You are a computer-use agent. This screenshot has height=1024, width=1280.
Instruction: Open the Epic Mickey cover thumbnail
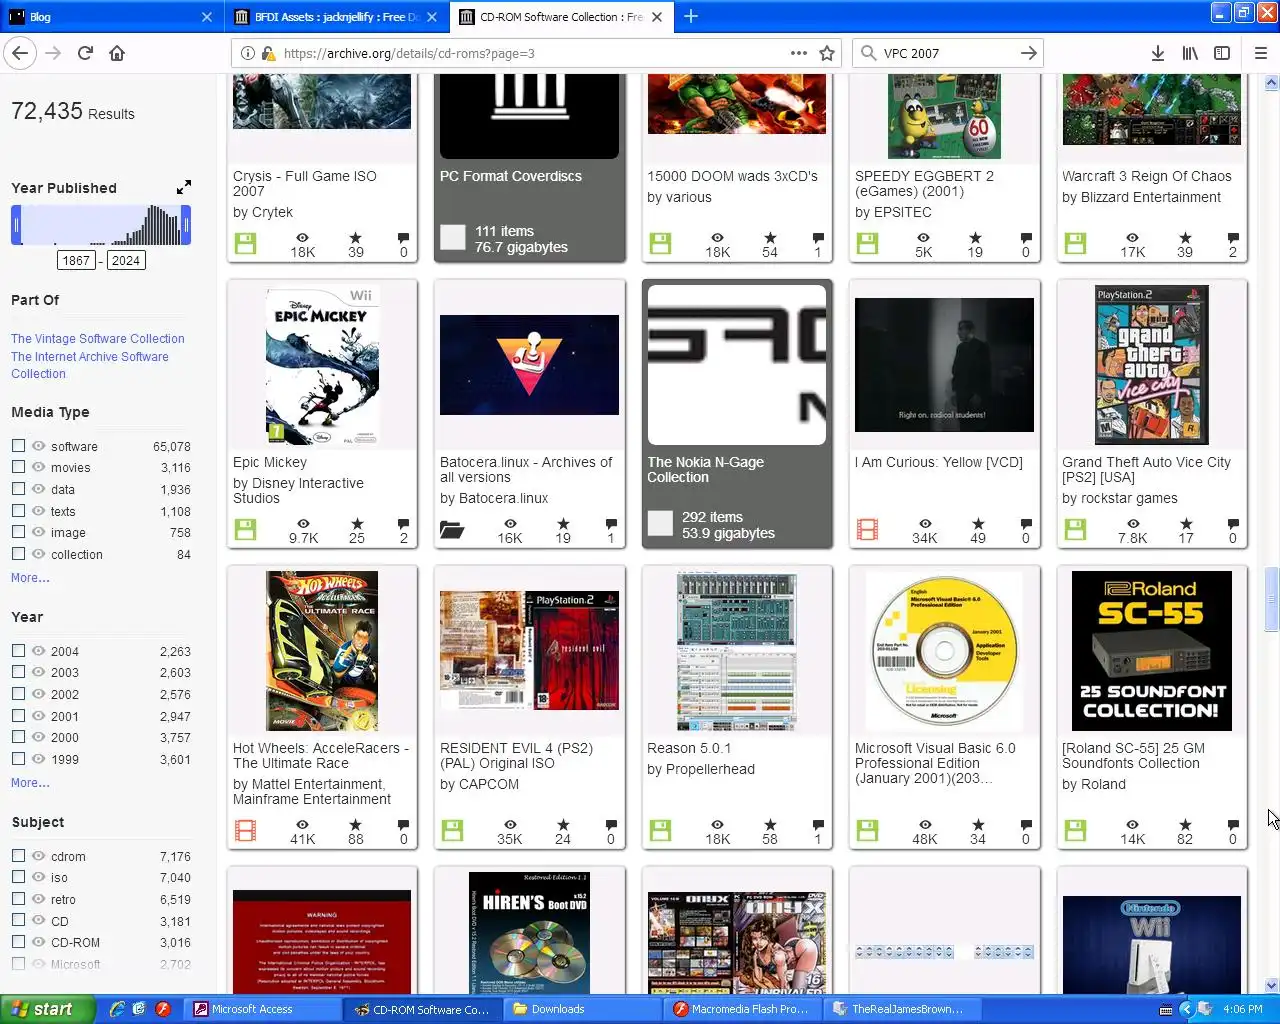[322, 365]
